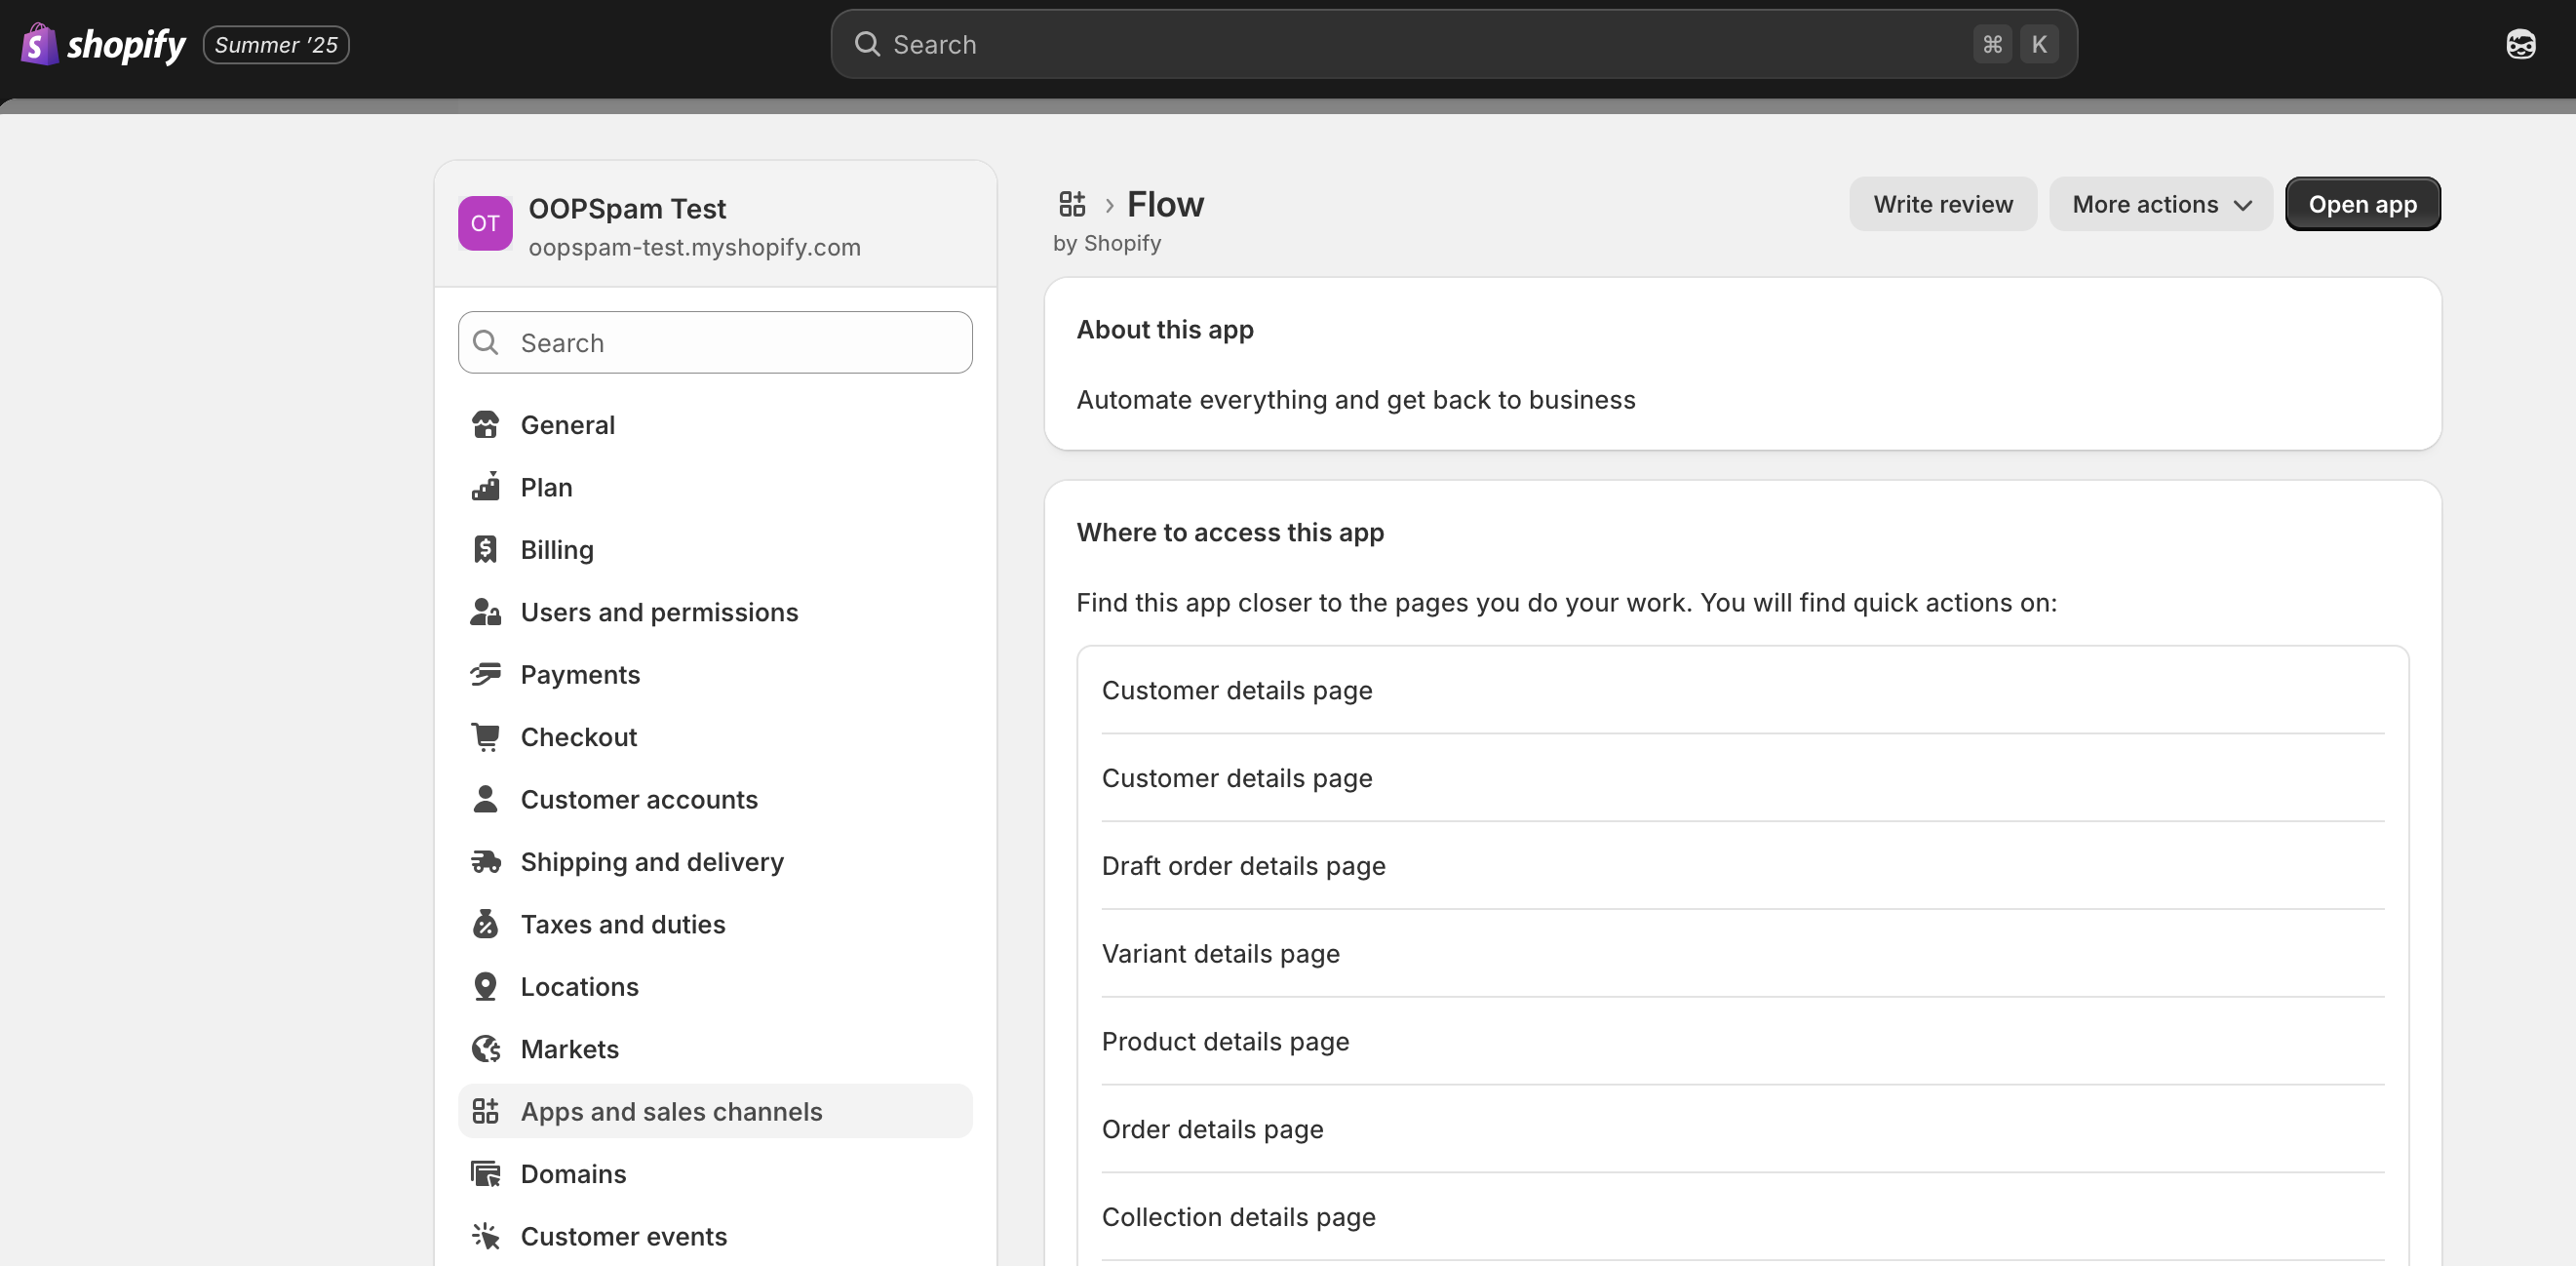Click the Customer events icon
2576x1266 pixels.
click(485, 1236)
